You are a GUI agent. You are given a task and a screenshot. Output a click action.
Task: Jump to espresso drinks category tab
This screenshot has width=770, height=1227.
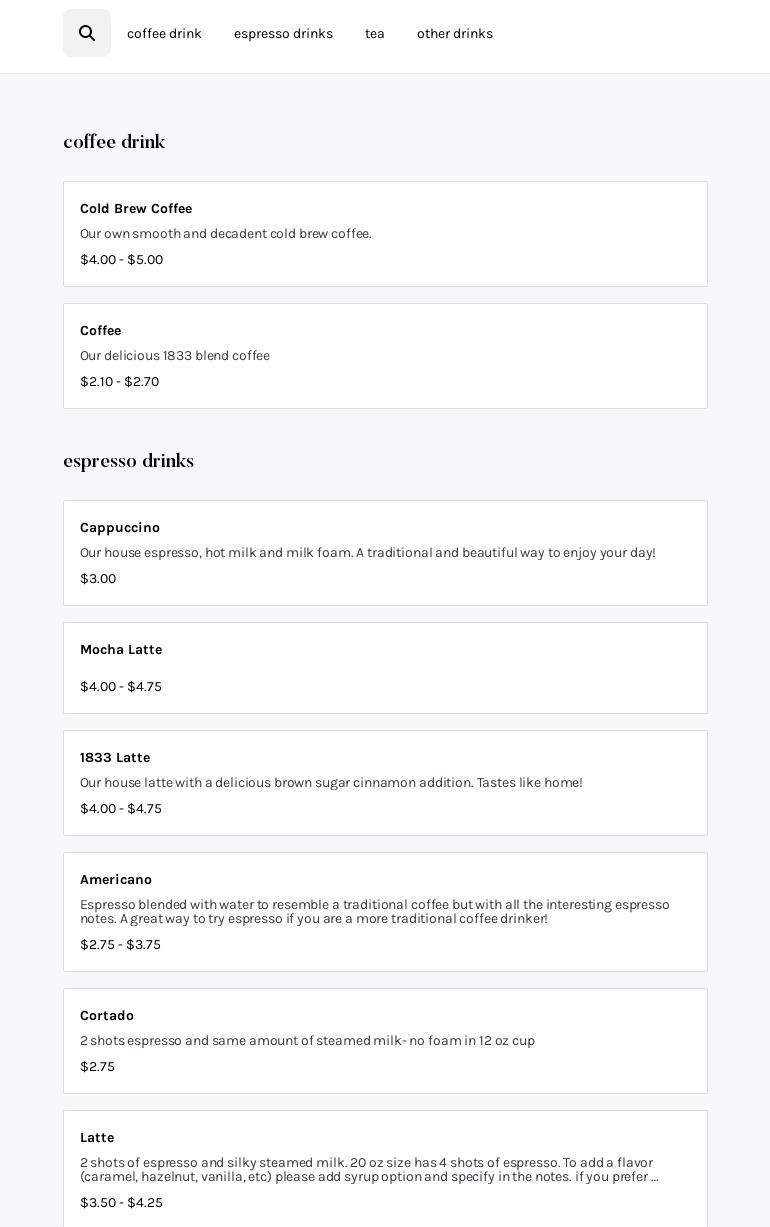[283, 34]
